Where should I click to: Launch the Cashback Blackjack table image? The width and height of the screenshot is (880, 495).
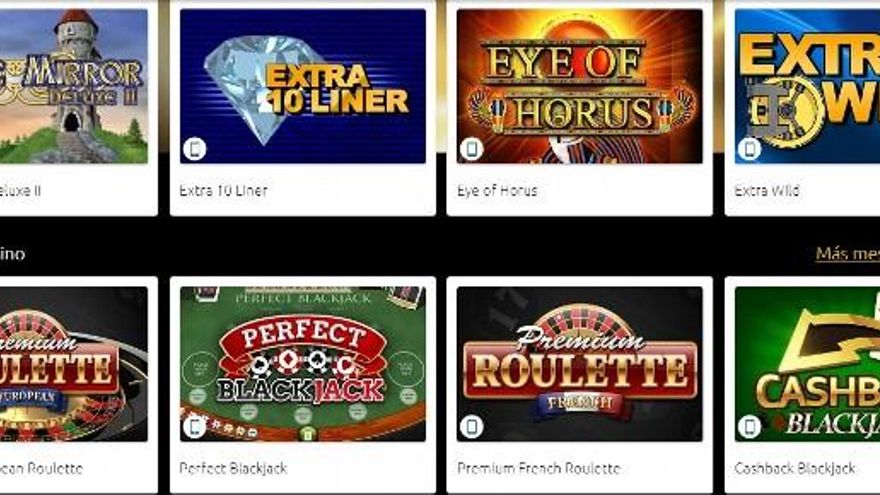(807, 364)
